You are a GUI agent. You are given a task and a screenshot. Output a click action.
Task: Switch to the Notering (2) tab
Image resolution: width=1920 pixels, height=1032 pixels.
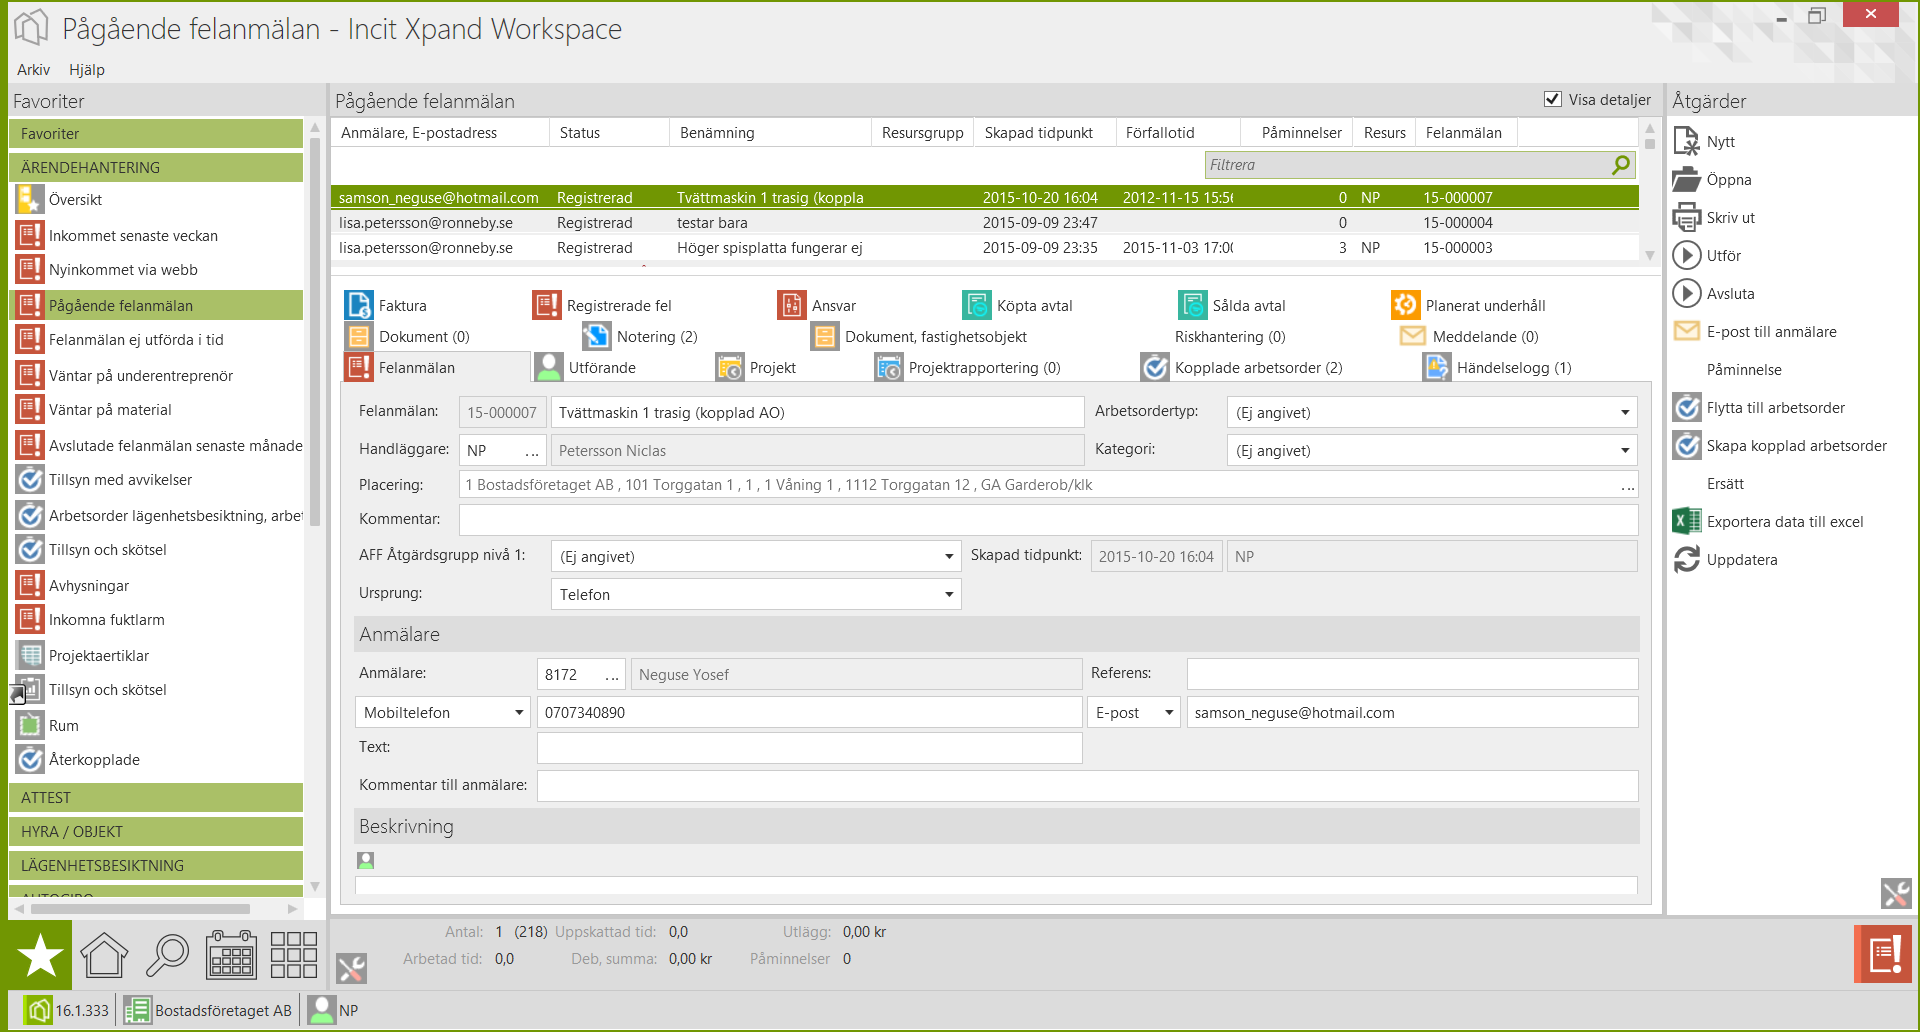[x=641, y=336]
